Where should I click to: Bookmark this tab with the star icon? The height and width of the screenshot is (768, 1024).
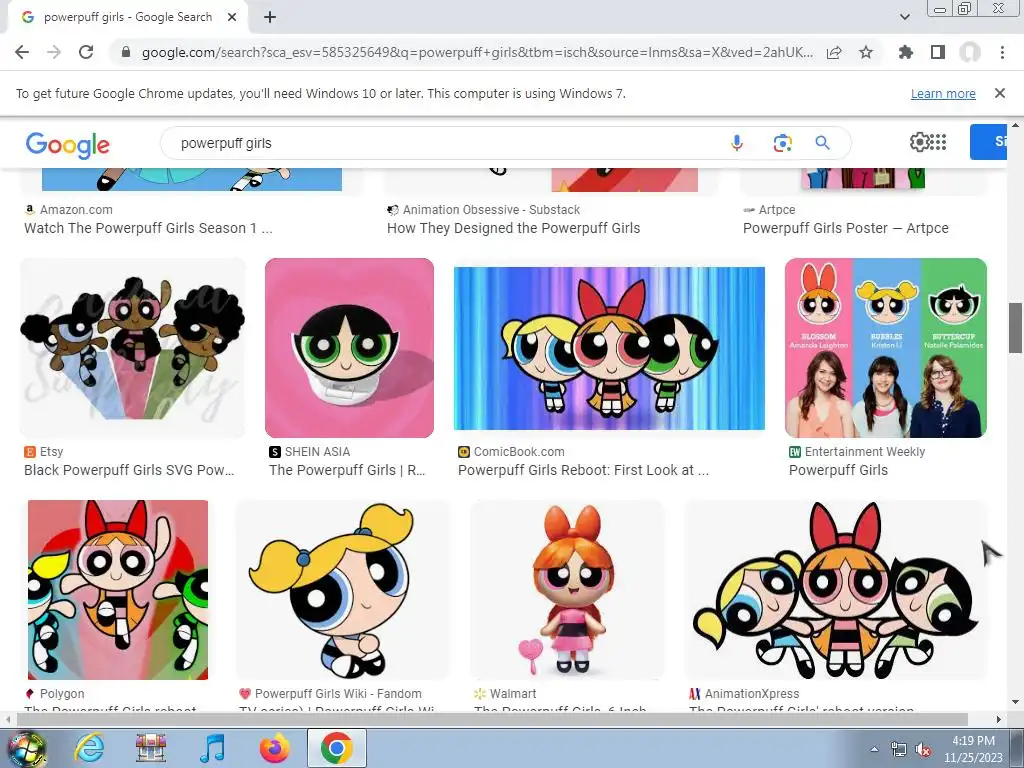click(866, 52)
